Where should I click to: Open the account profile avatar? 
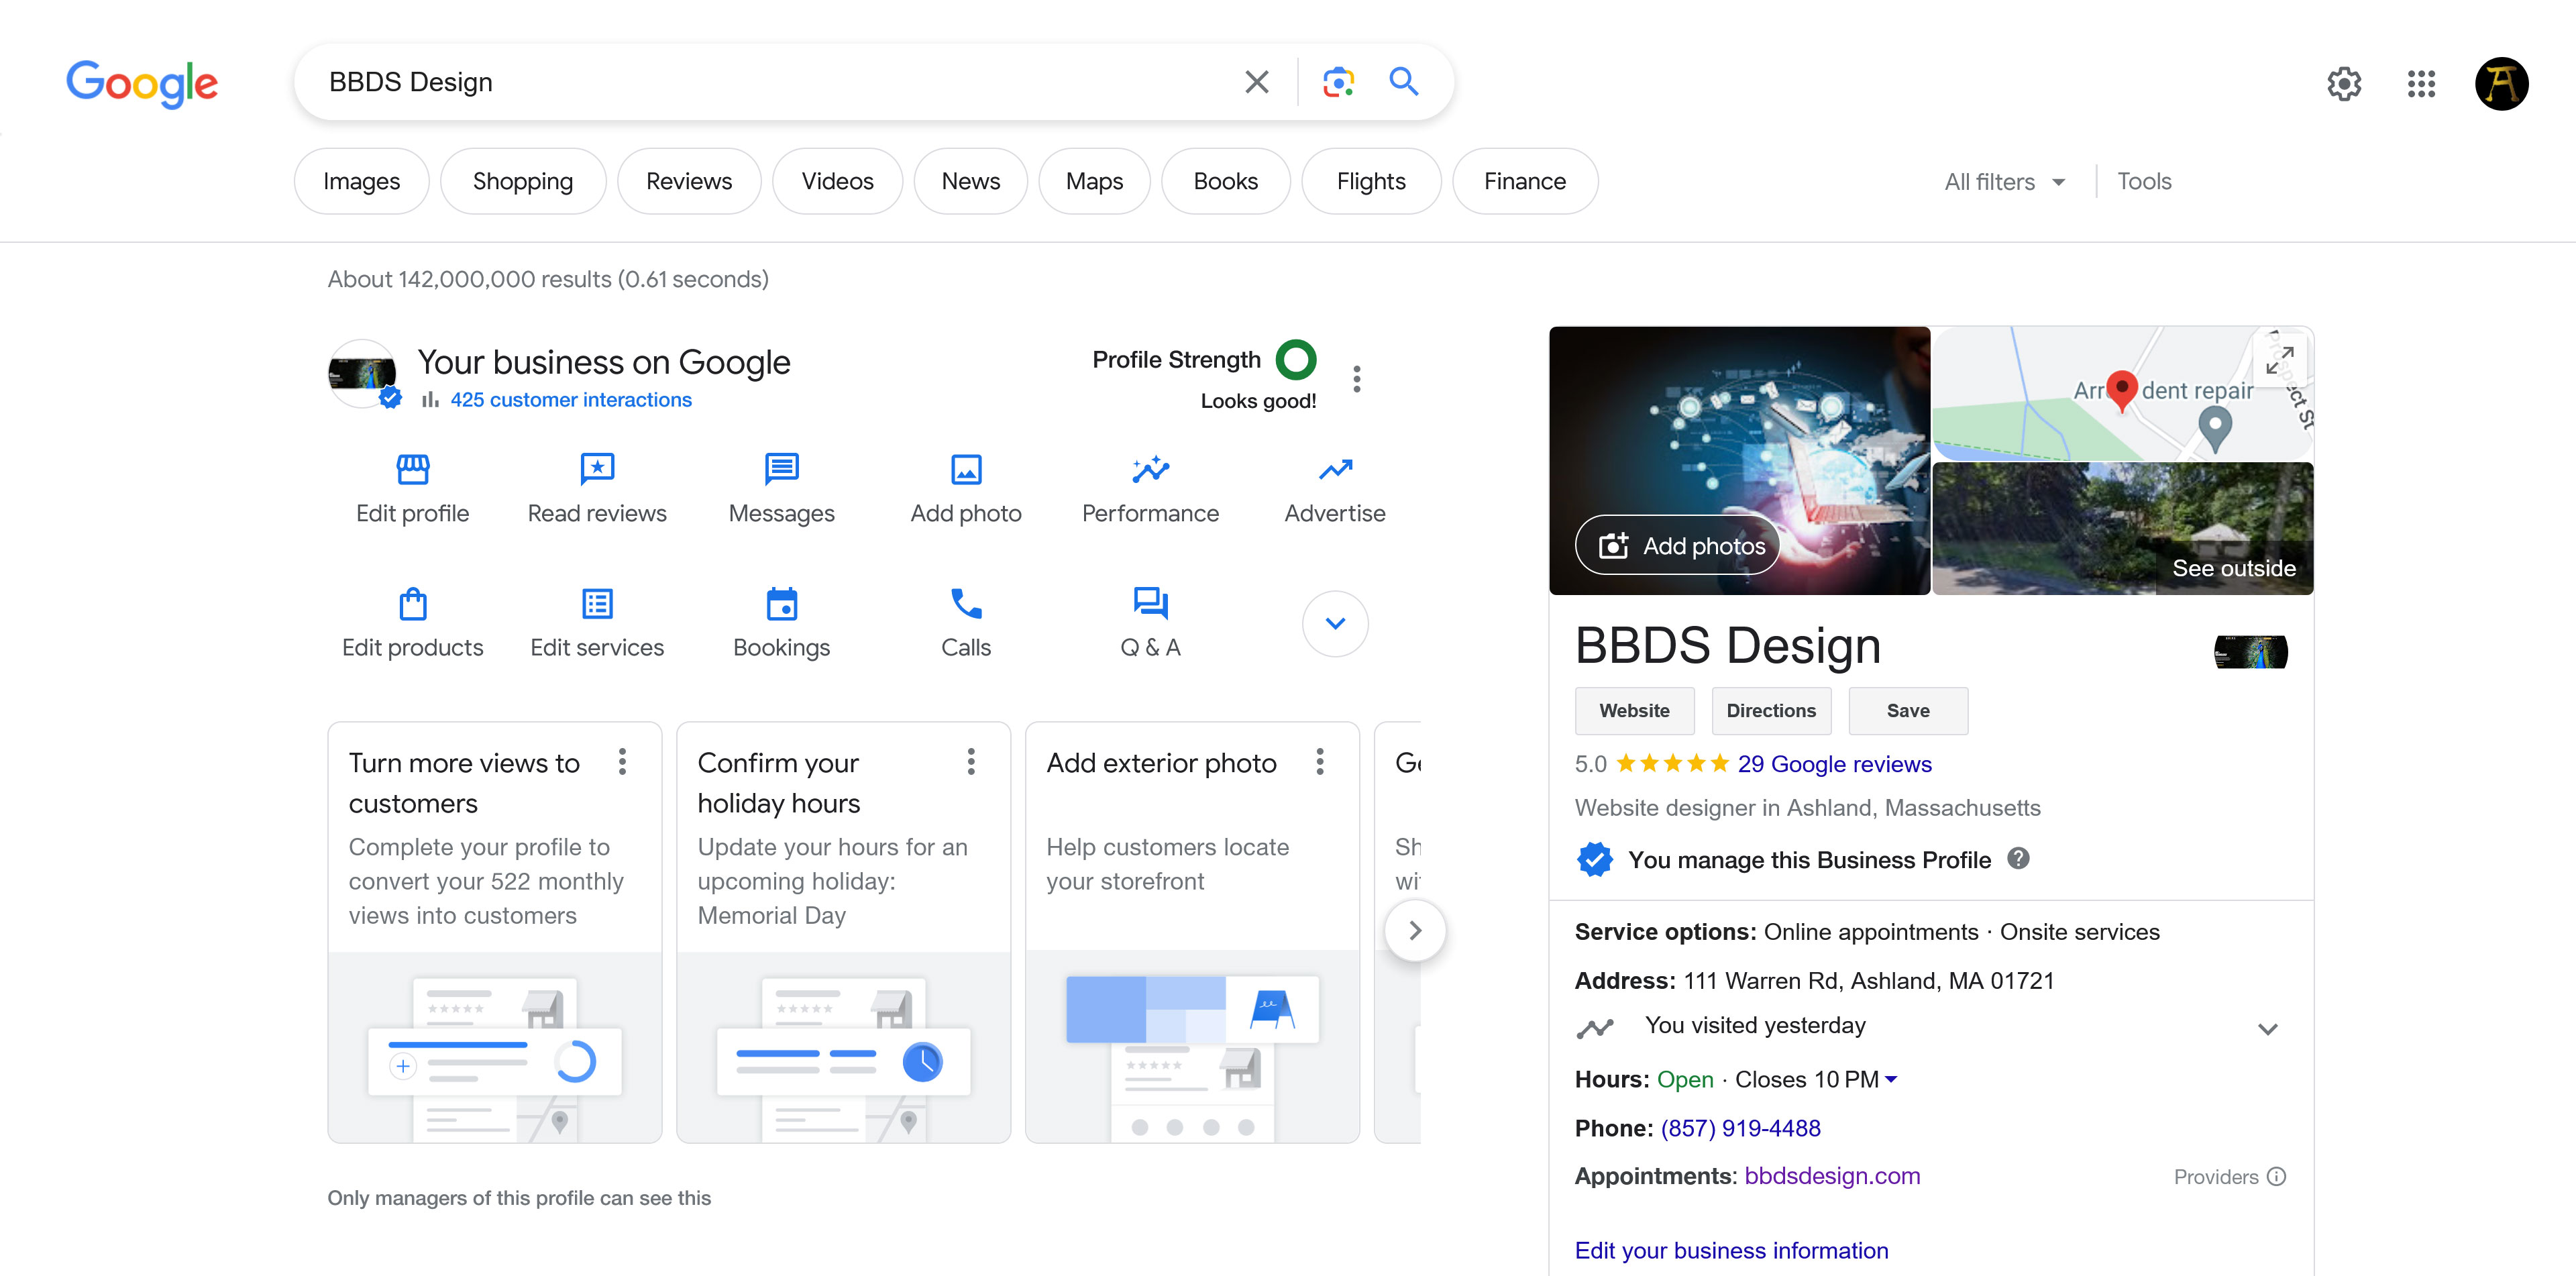2502,83
